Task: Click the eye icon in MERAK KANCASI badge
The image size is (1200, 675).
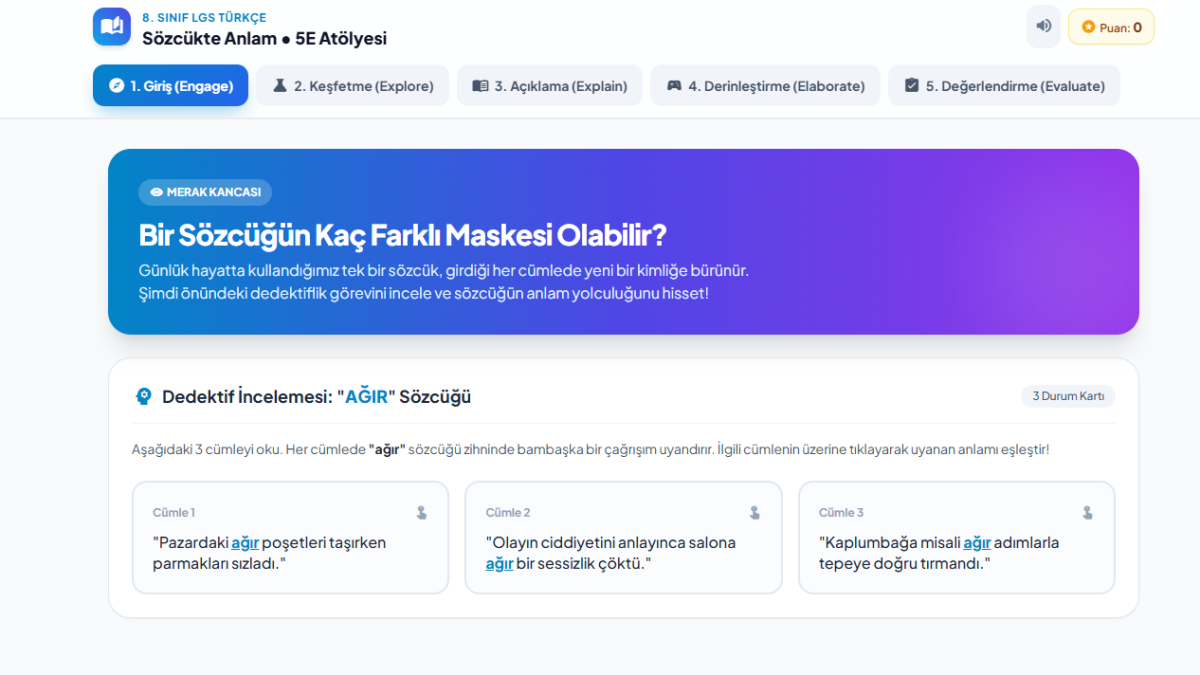Action: pyautogui.click(x=156, y=192)
